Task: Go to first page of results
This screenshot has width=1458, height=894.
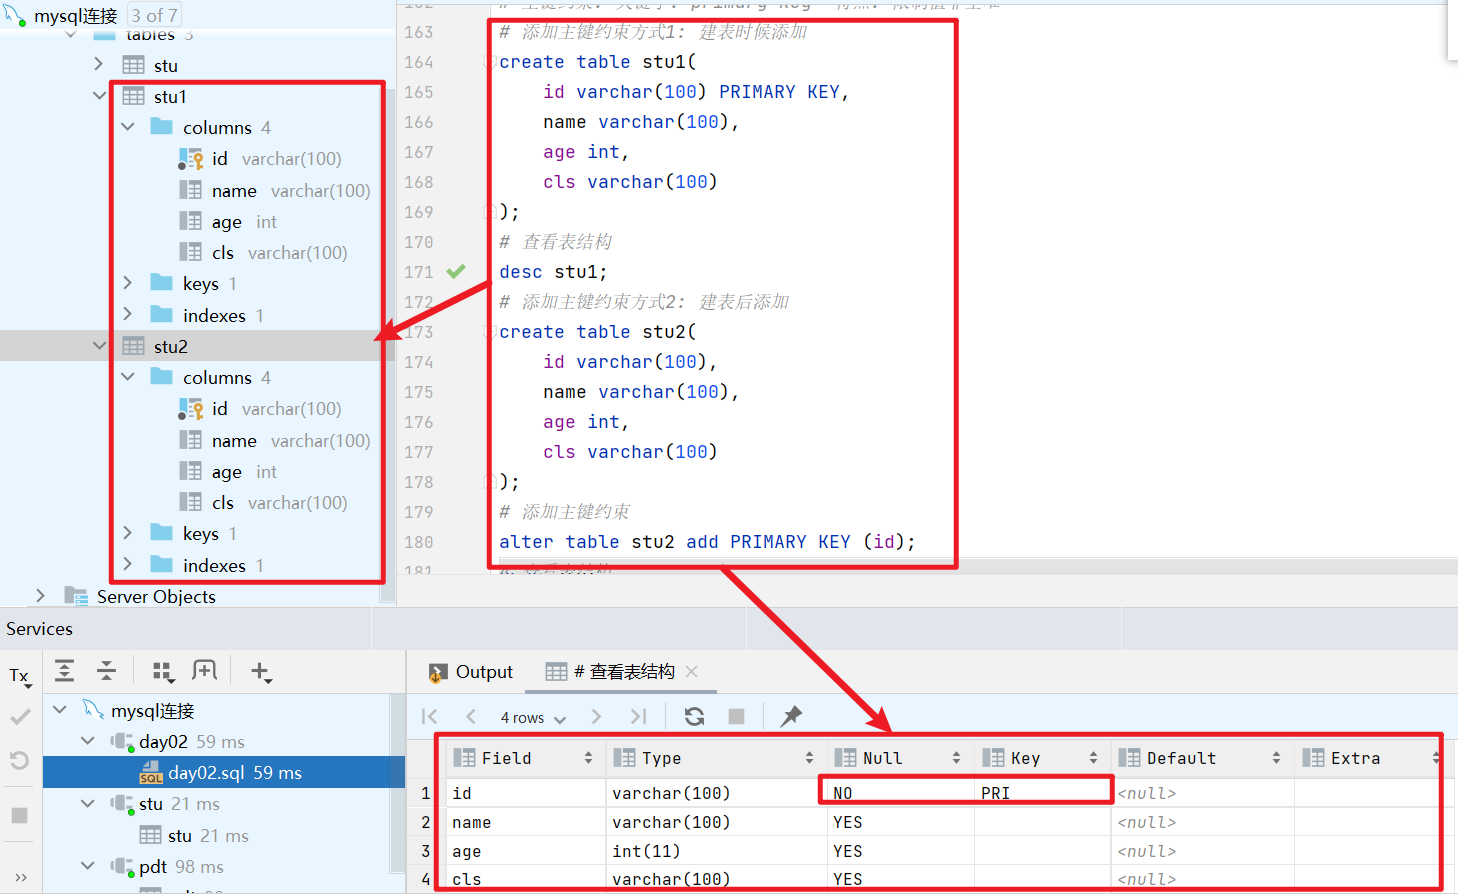Action: pos(430,716)
